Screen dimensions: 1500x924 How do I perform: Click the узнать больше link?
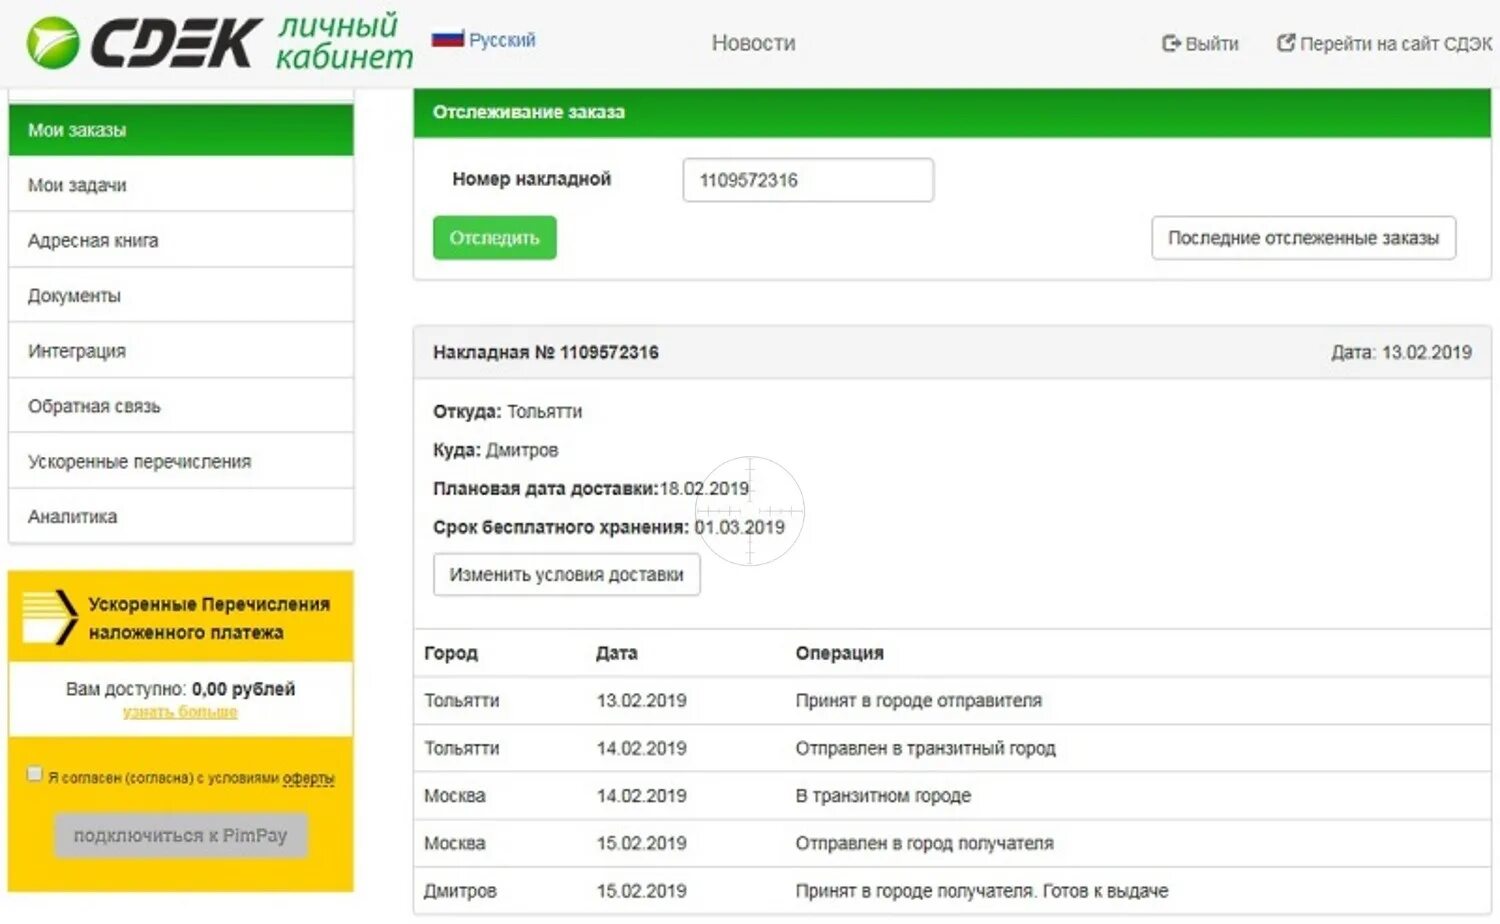point(180,712)
